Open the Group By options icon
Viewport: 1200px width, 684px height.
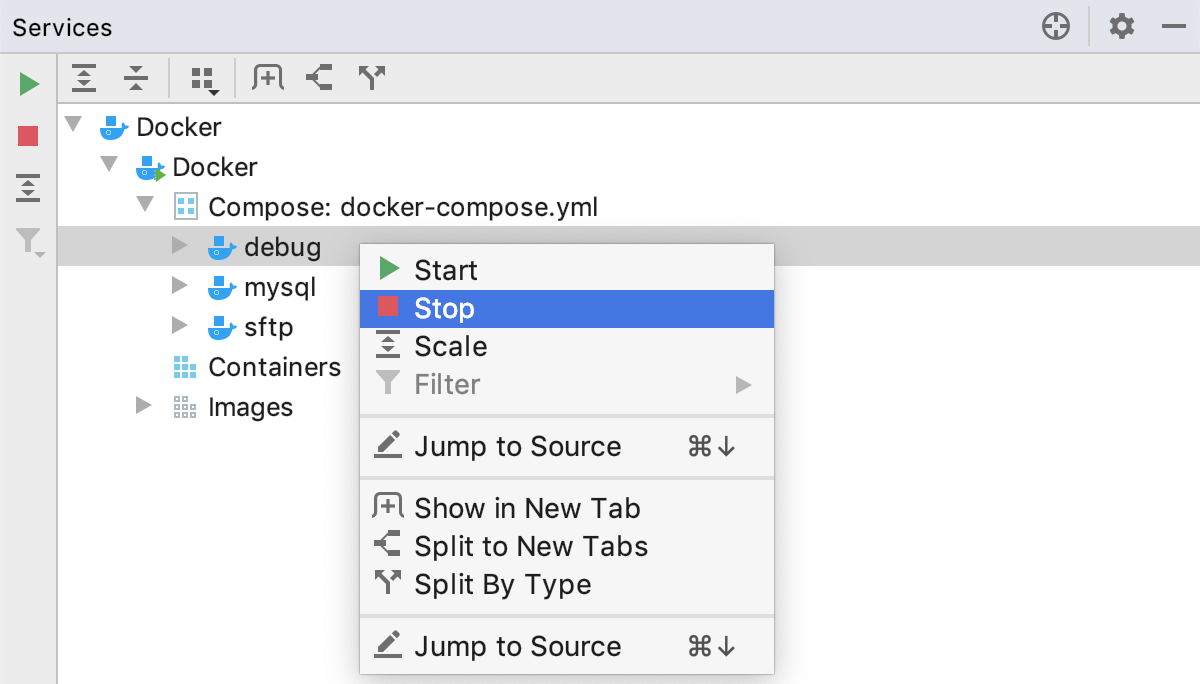point(200,77)
